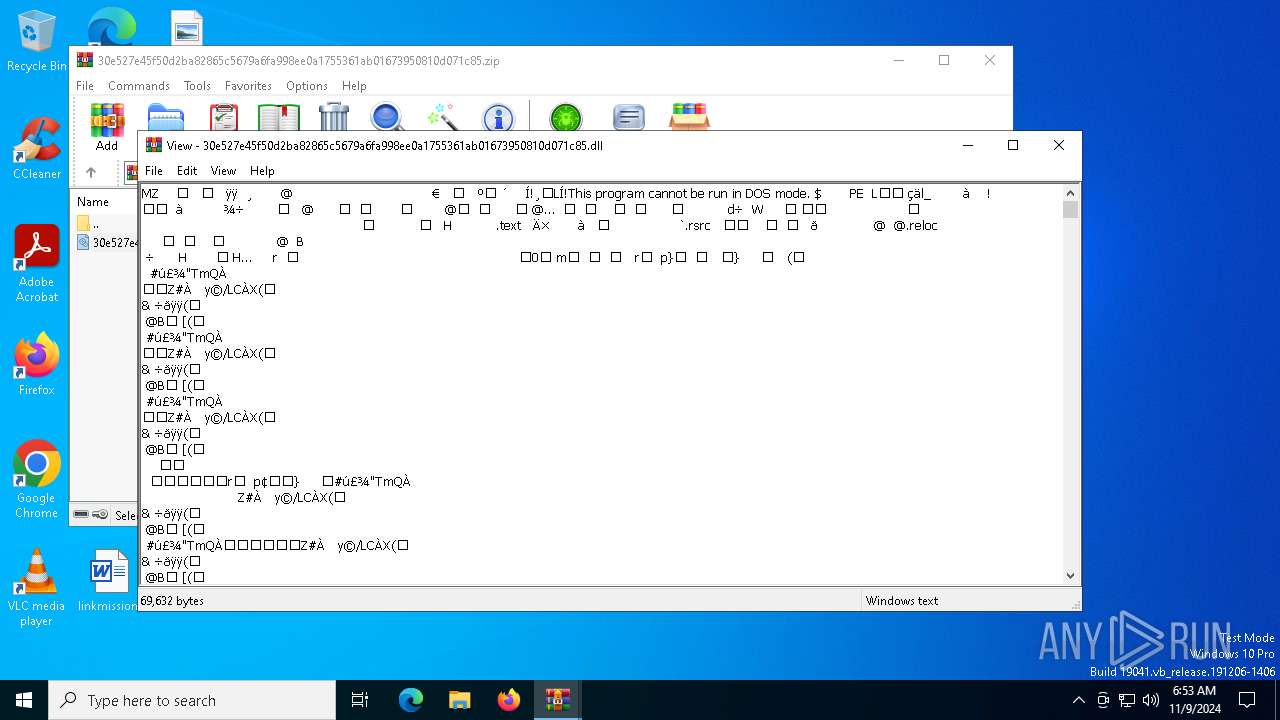Launch the Wizard wand icon in WinRAR
The height and width of the screenshot is (720, 1280).
[442, 118]
